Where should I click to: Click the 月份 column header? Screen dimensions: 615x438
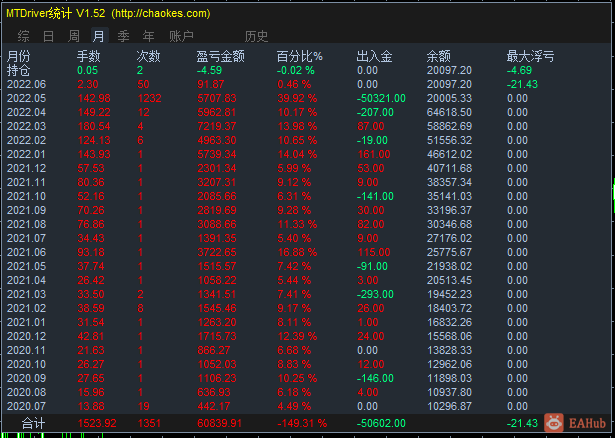[x=18, y=56]
